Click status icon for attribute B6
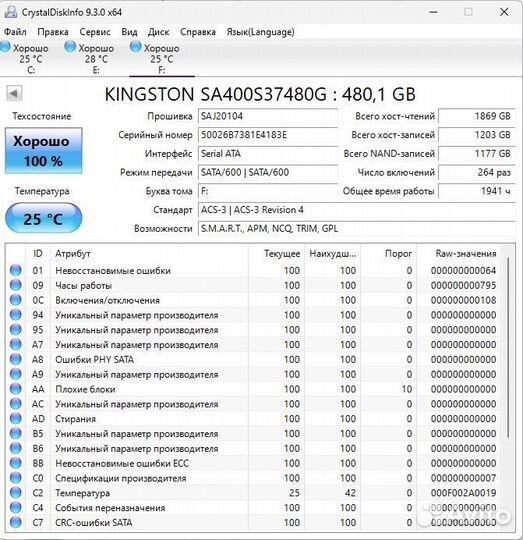This screenshot has width=523, height=540. 15,448
